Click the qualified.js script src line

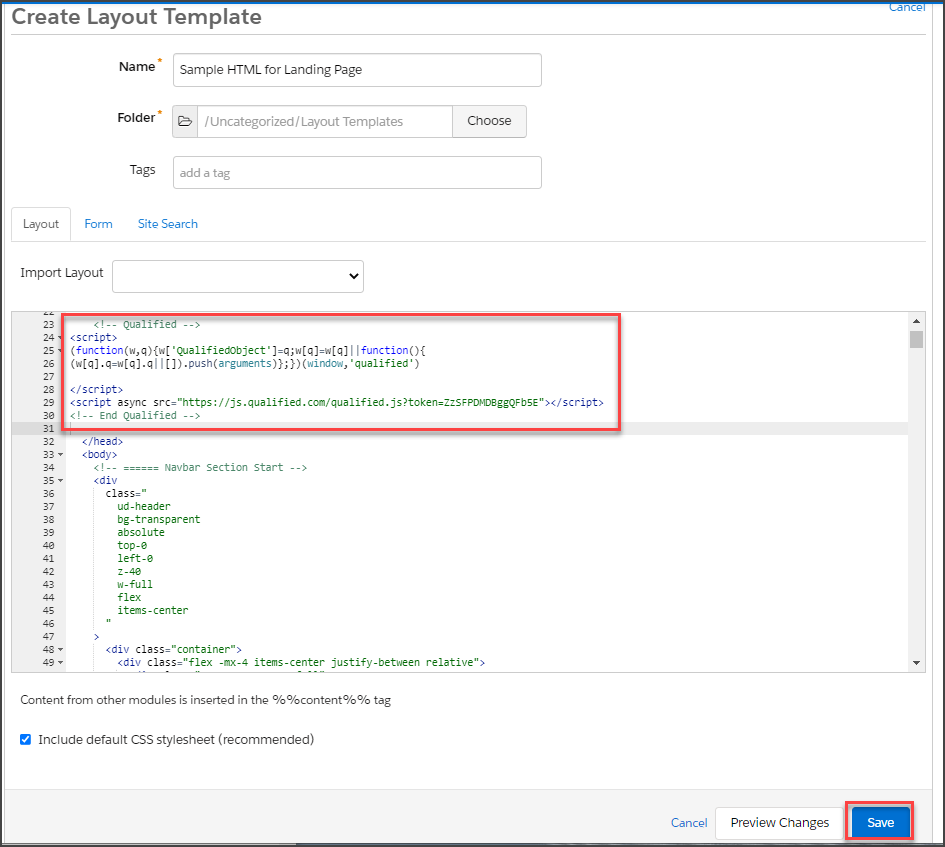(x=336, y=402)
